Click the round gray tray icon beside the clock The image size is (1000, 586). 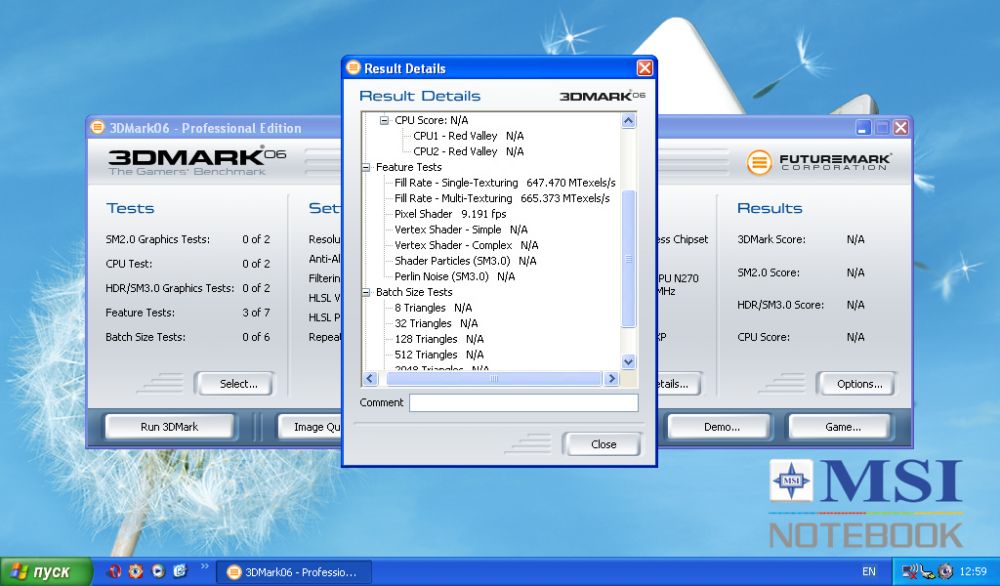pyautogui.click(x=945, y=571)
